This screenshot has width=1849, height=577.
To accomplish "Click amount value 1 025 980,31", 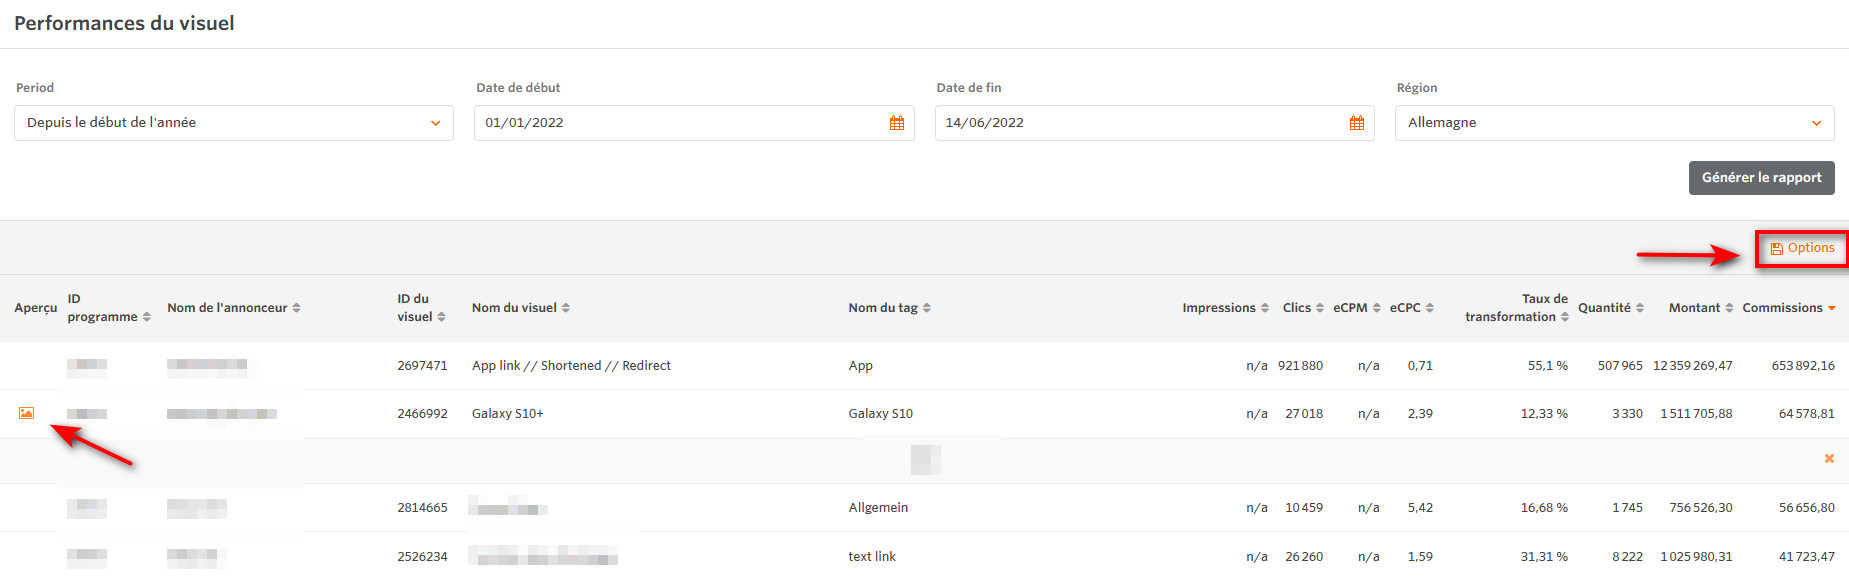I will click(x=1696, y=557).
